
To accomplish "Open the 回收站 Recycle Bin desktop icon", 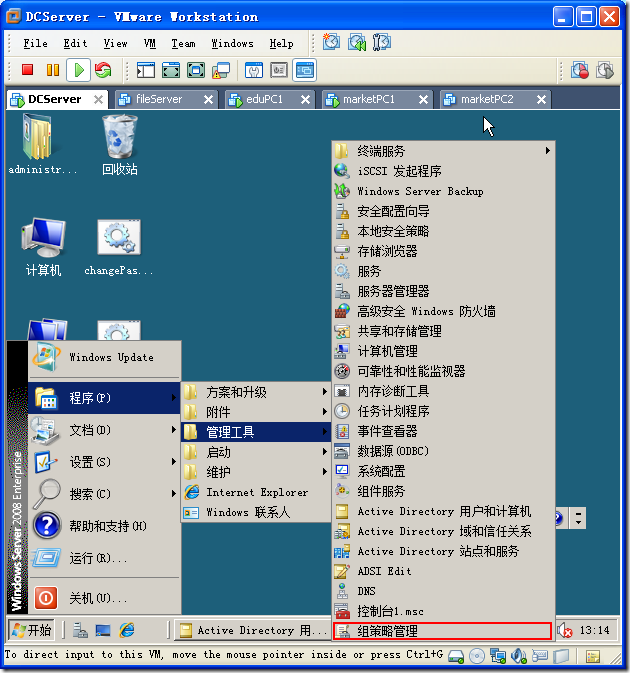I will click(x=120, y=145).
